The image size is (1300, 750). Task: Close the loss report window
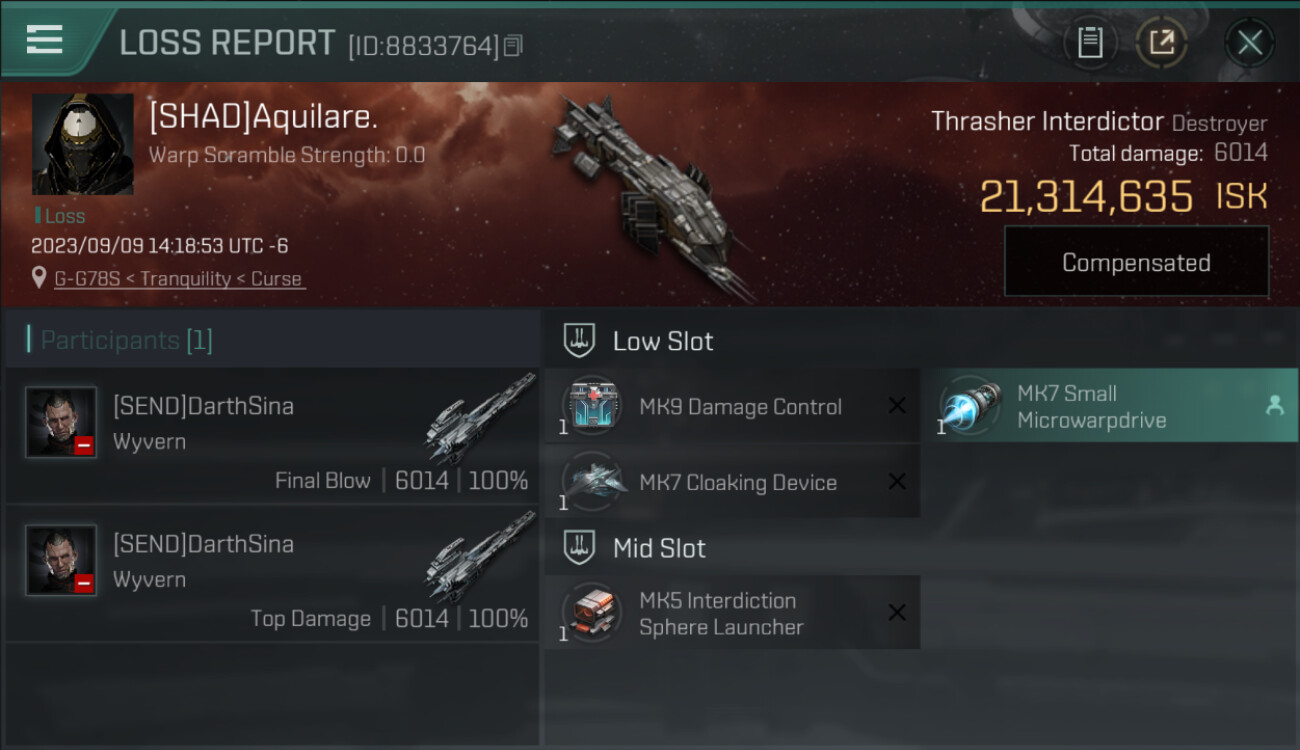click(1249, 43)
